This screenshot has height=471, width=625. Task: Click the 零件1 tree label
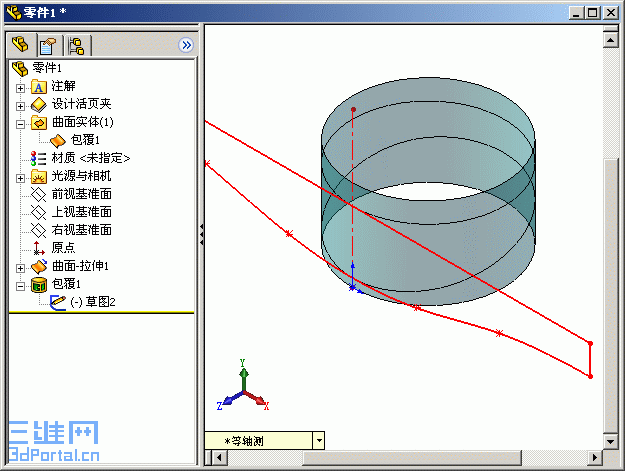coord(47,68)
